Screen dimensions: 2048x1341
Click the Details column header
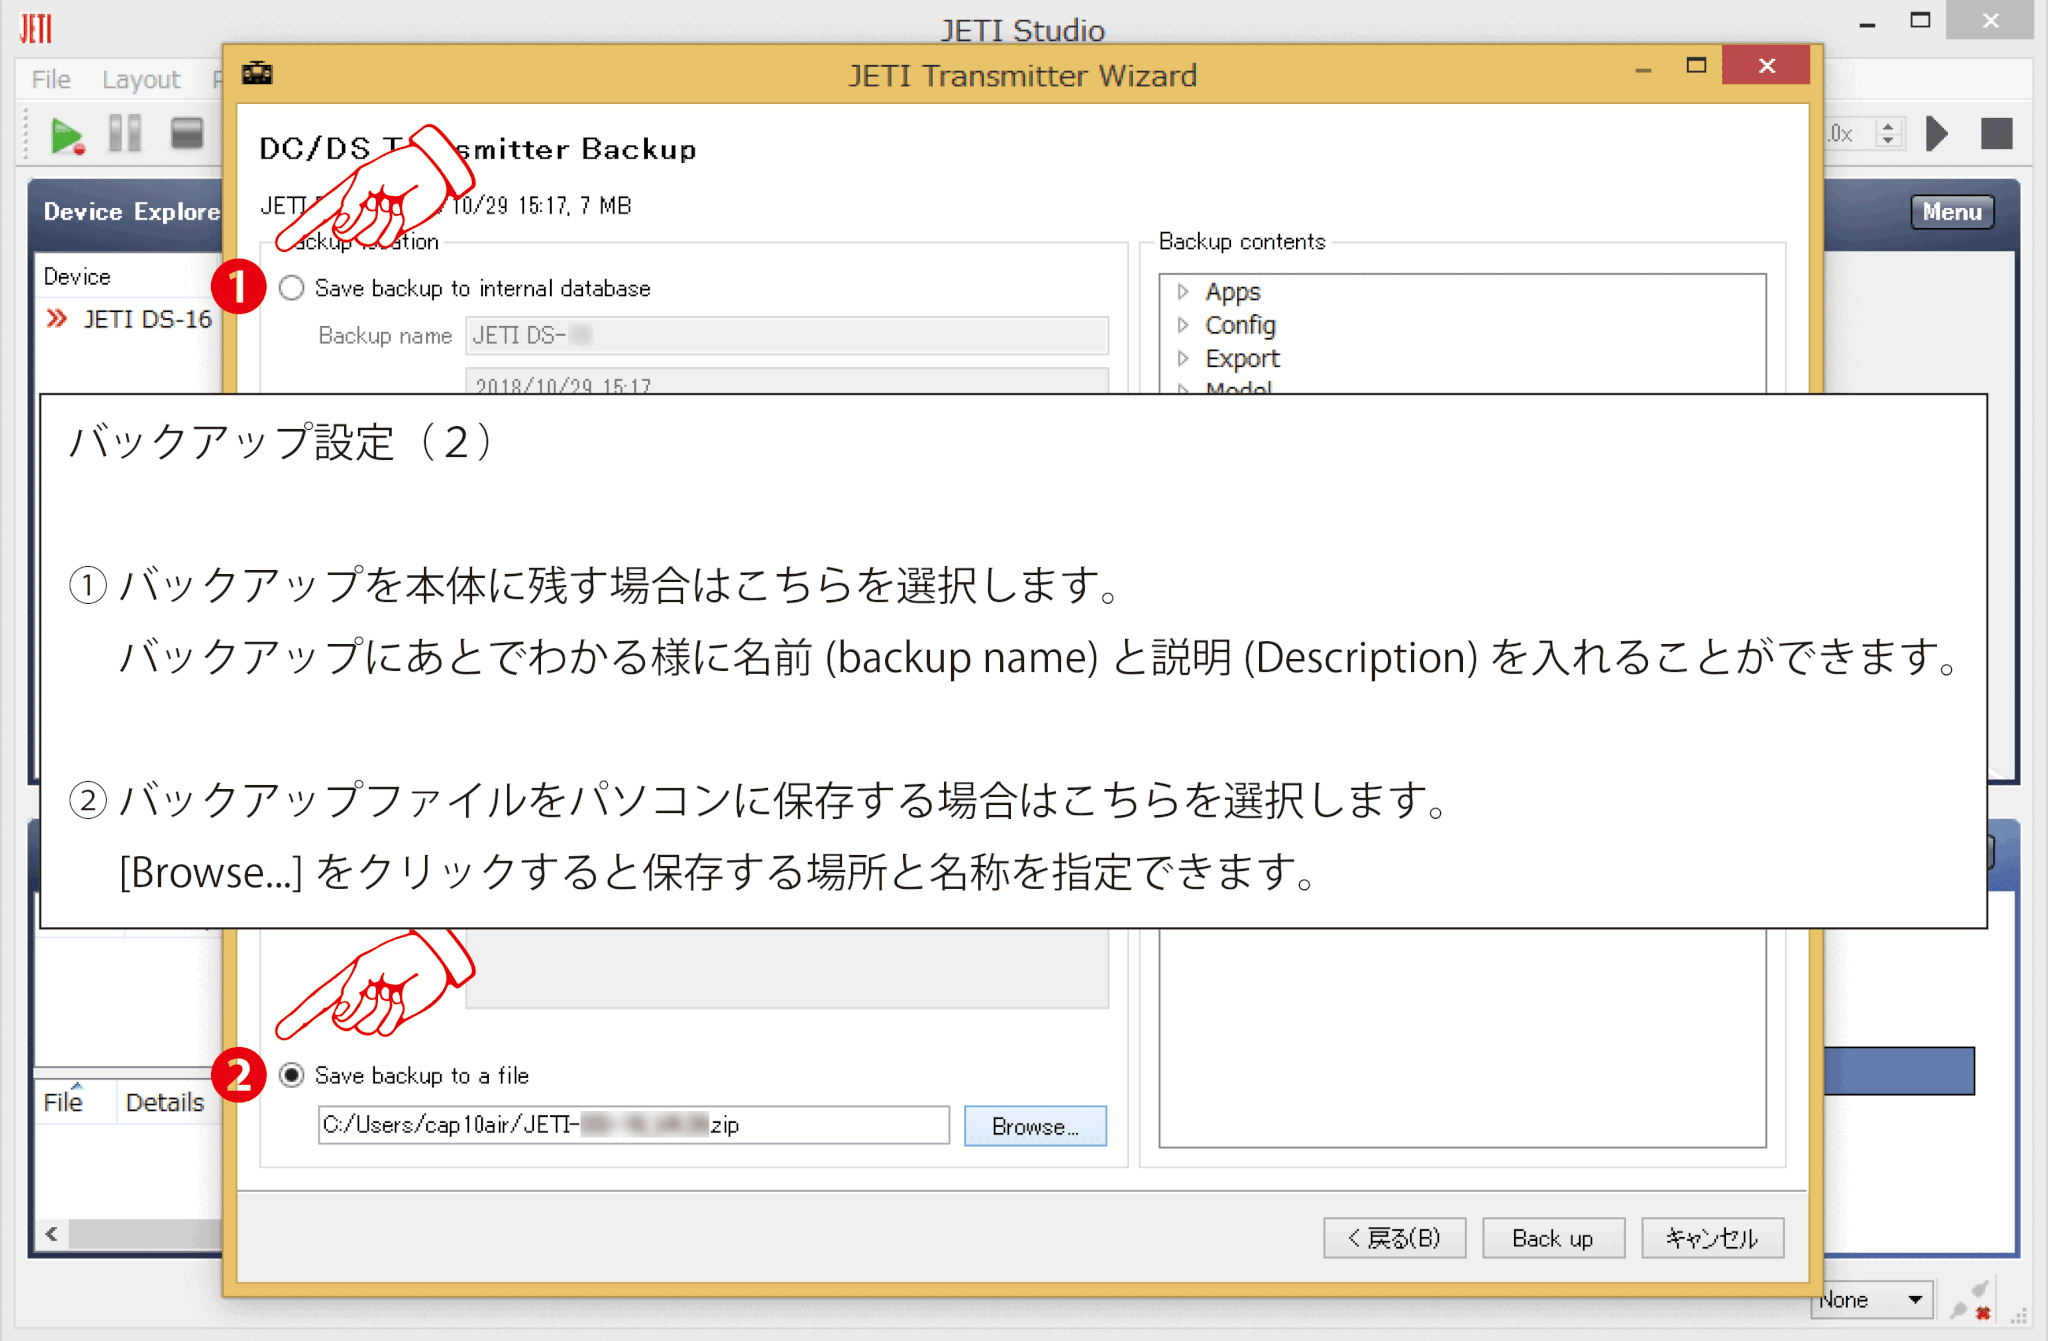(x=164, y=1102)
